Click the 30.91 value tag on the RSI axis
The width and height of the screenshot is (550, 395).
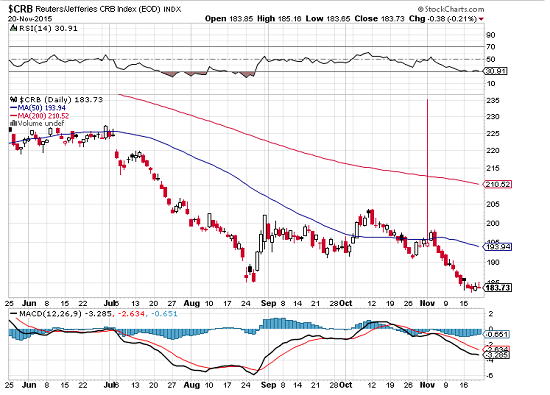tap(495, 71)
